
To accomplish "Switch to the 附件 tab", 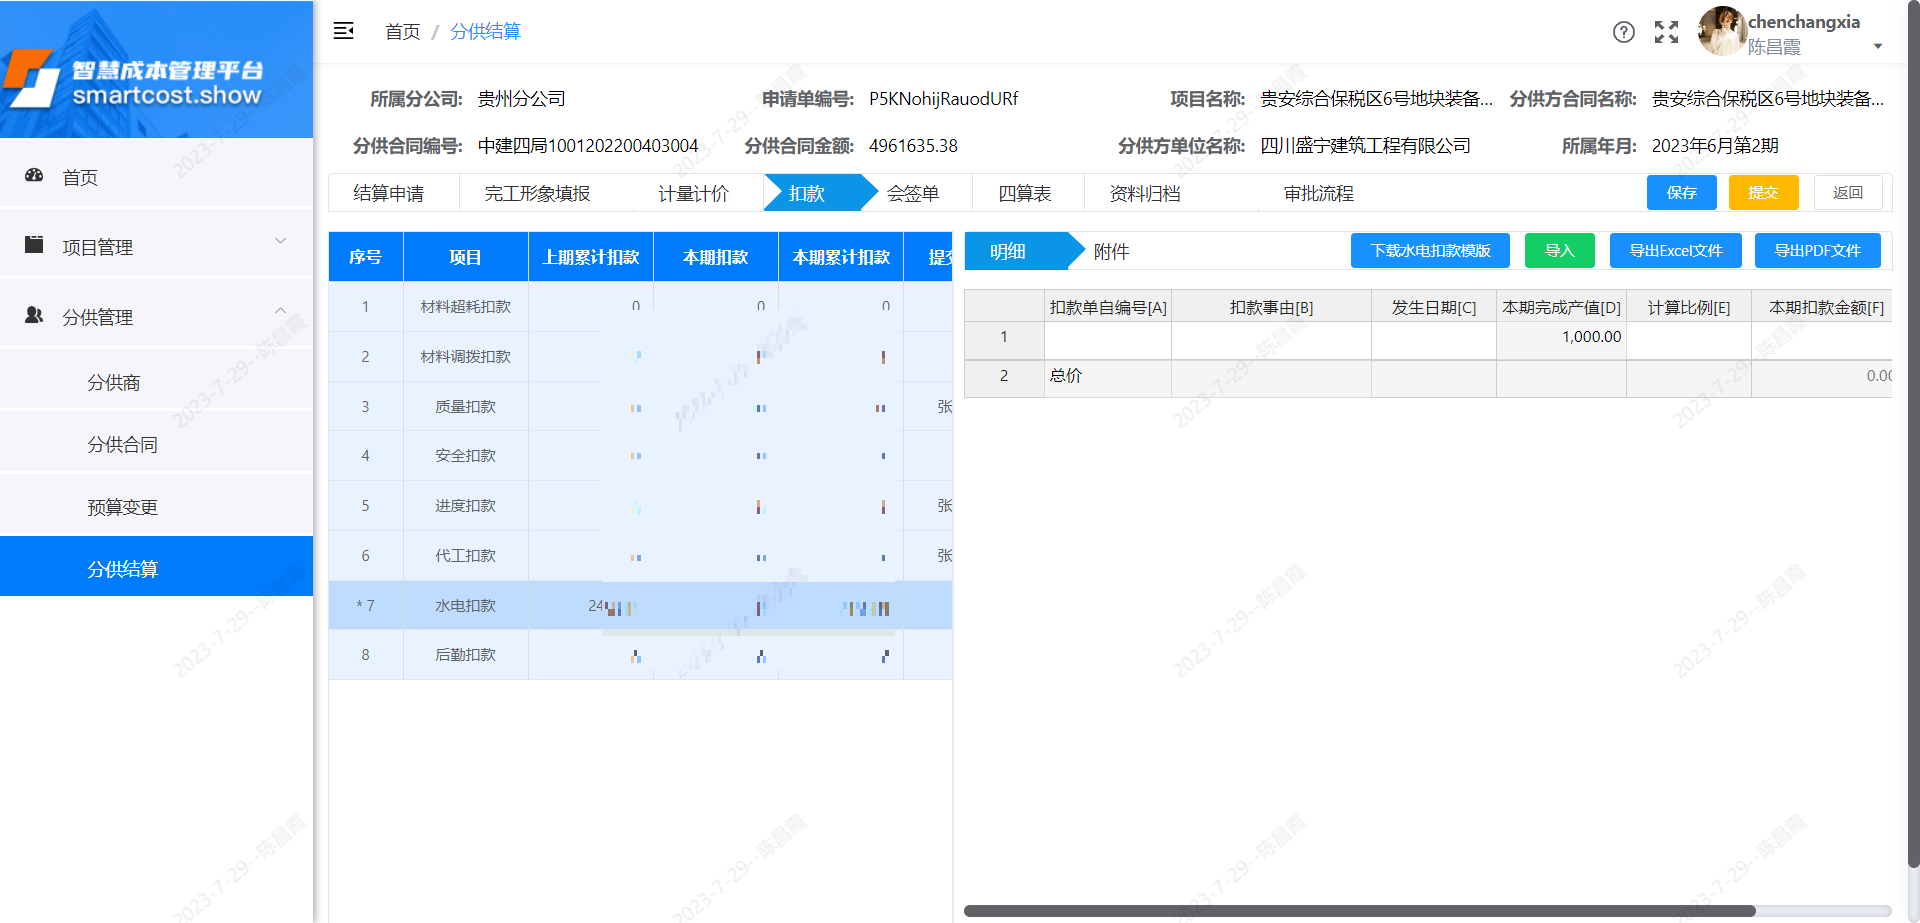I will tap(1113, 252).
